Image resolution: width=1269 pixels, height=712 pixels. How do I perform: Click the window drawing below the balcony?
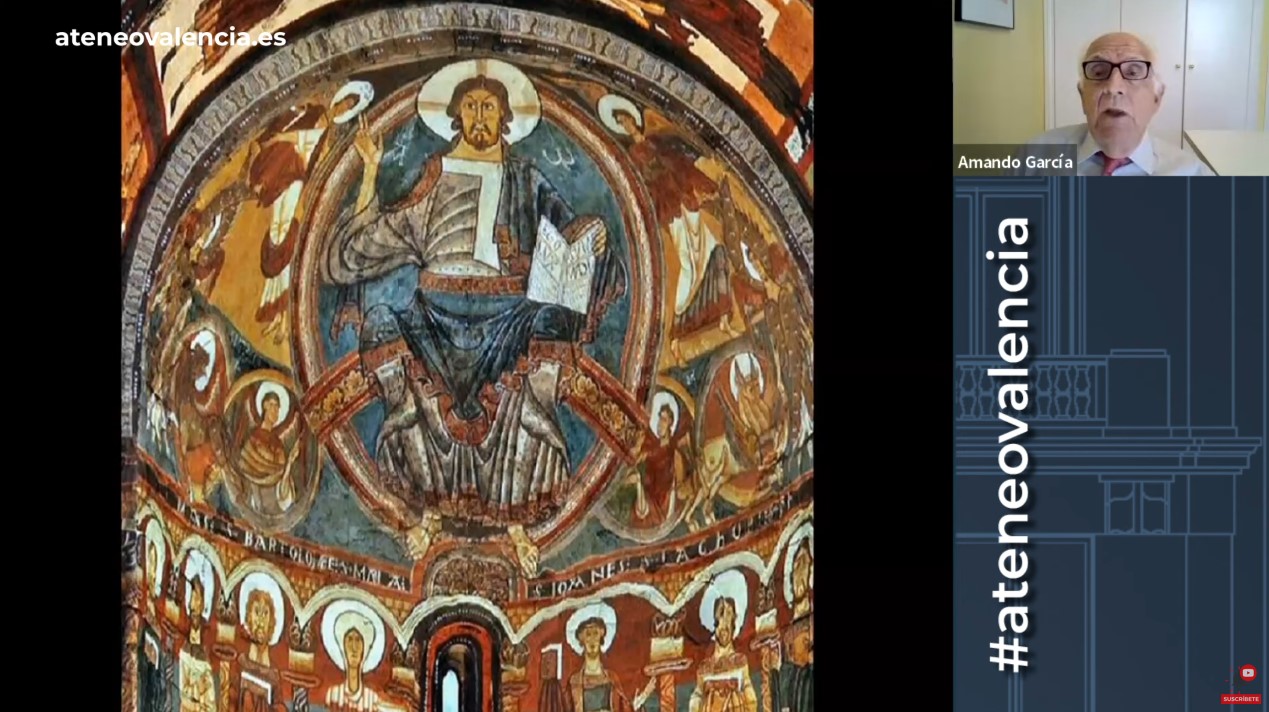pyautogui.click(x=1135, y=507)
